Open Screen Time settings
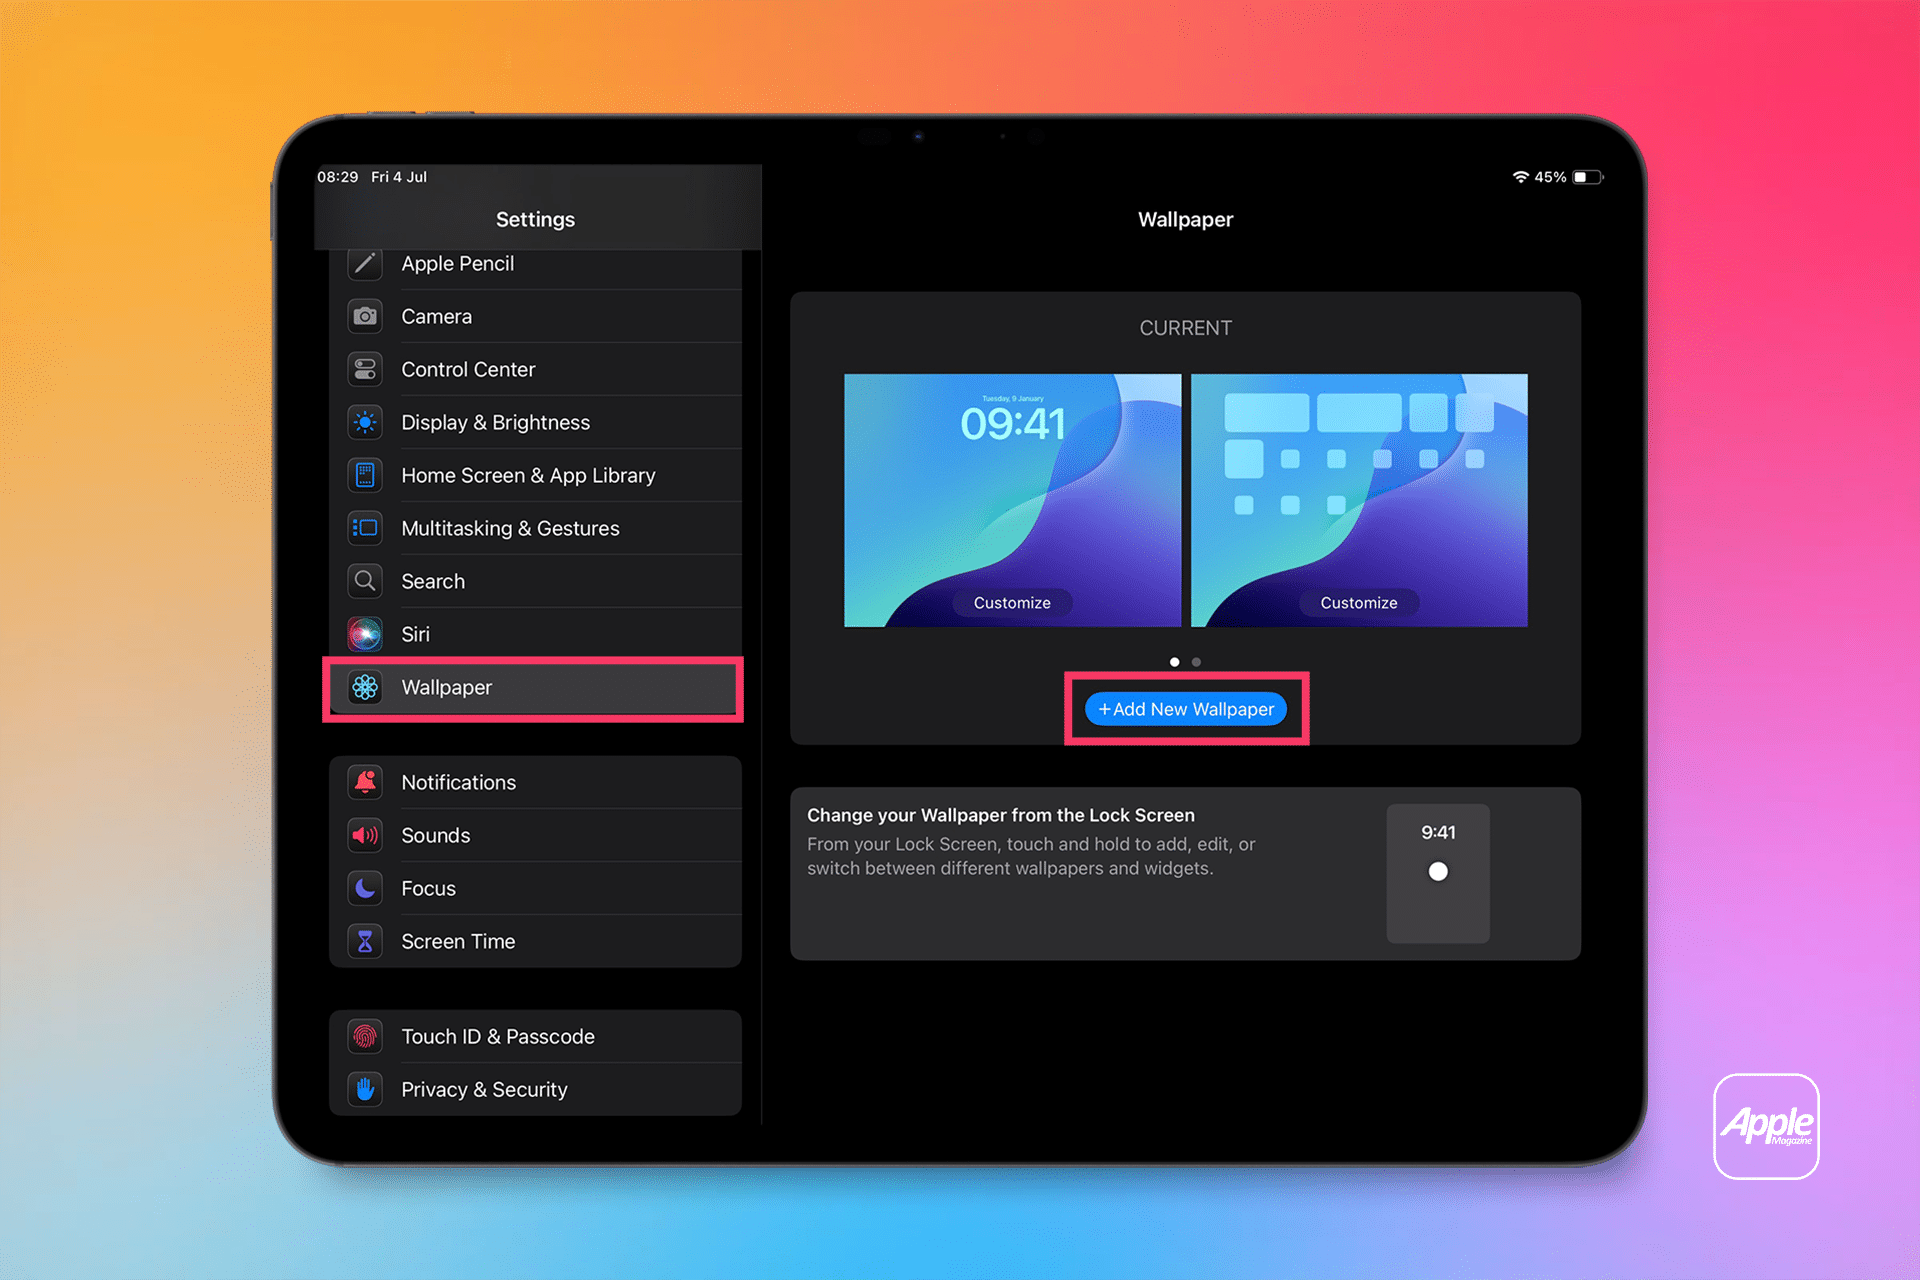Image resolution: width=1920 pixels, height=1280 pixels. tap(535, 941)
